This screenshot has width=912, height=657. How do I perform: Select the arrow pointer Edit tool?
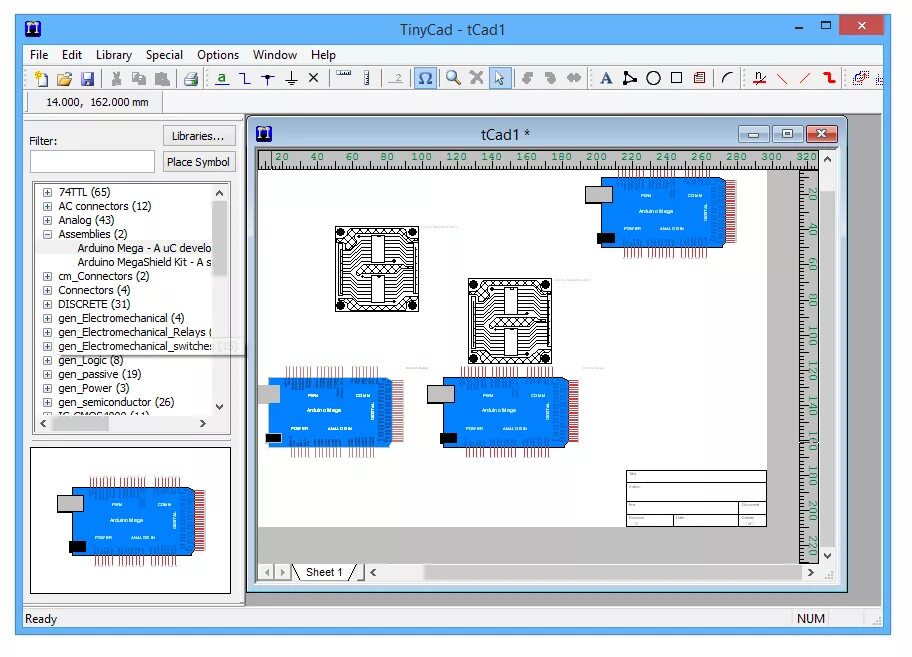click(x=500, y=78)
